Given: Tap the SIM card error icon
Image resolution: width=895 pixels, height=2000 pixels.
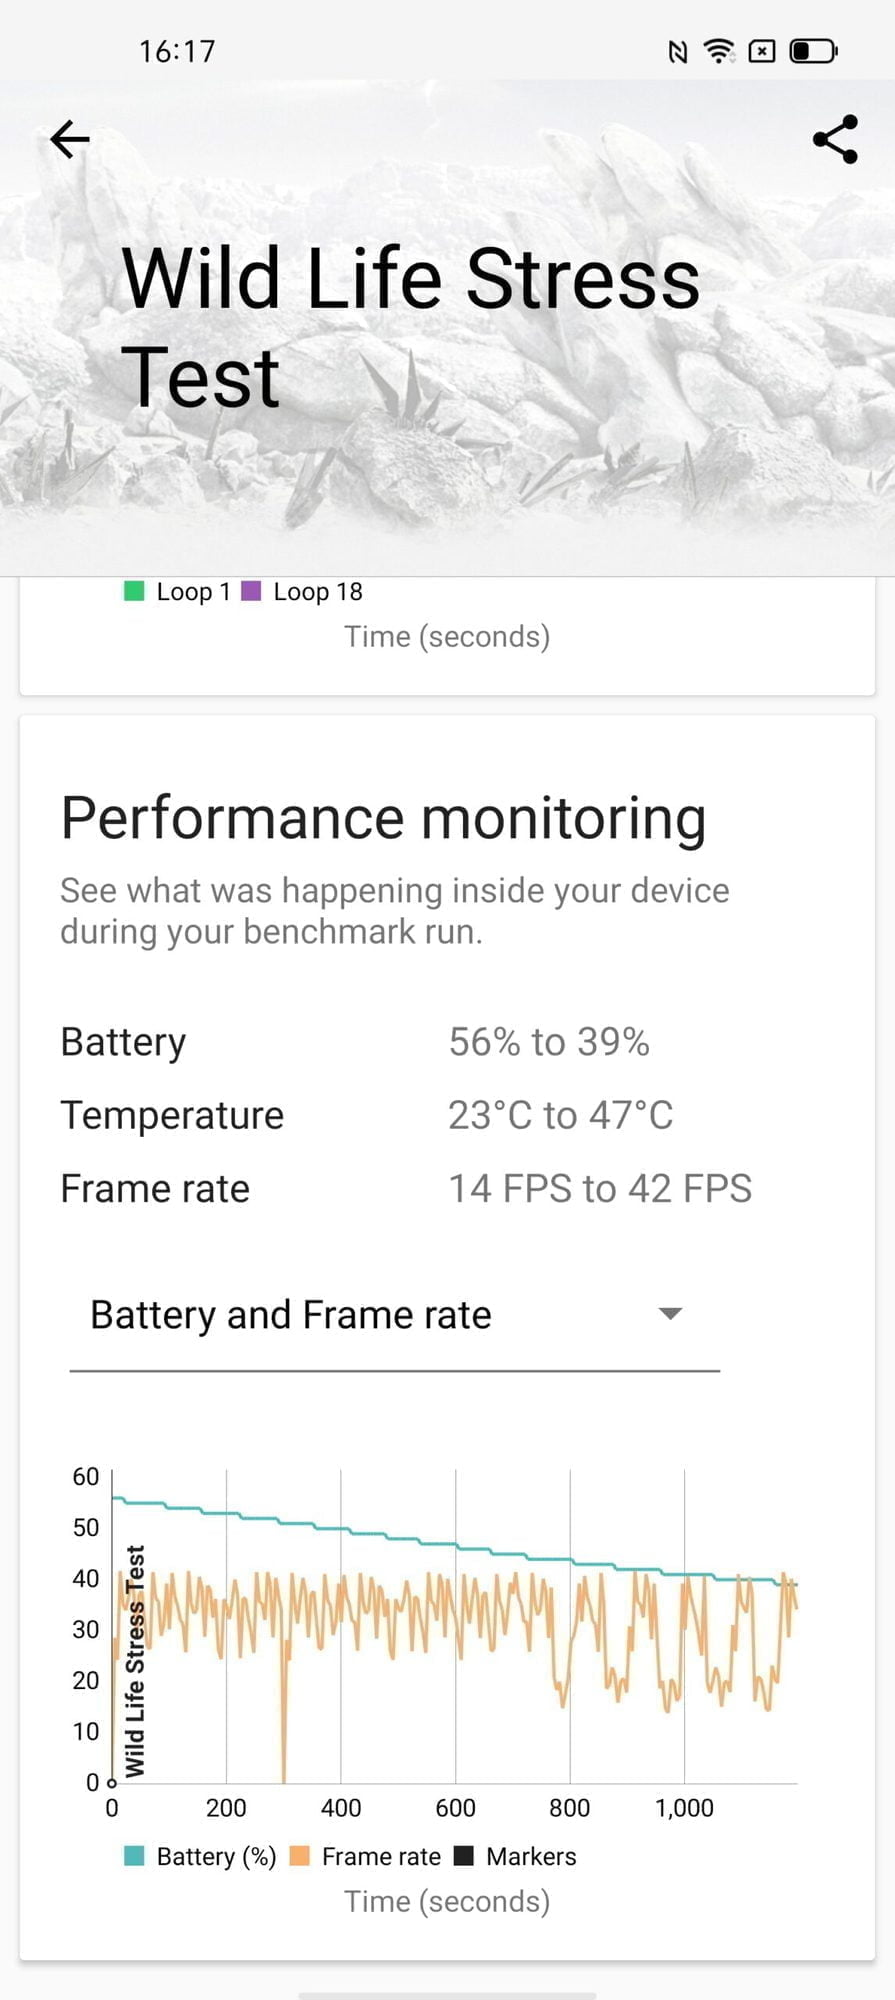Looking at the screenshot, I should [762, 51].
